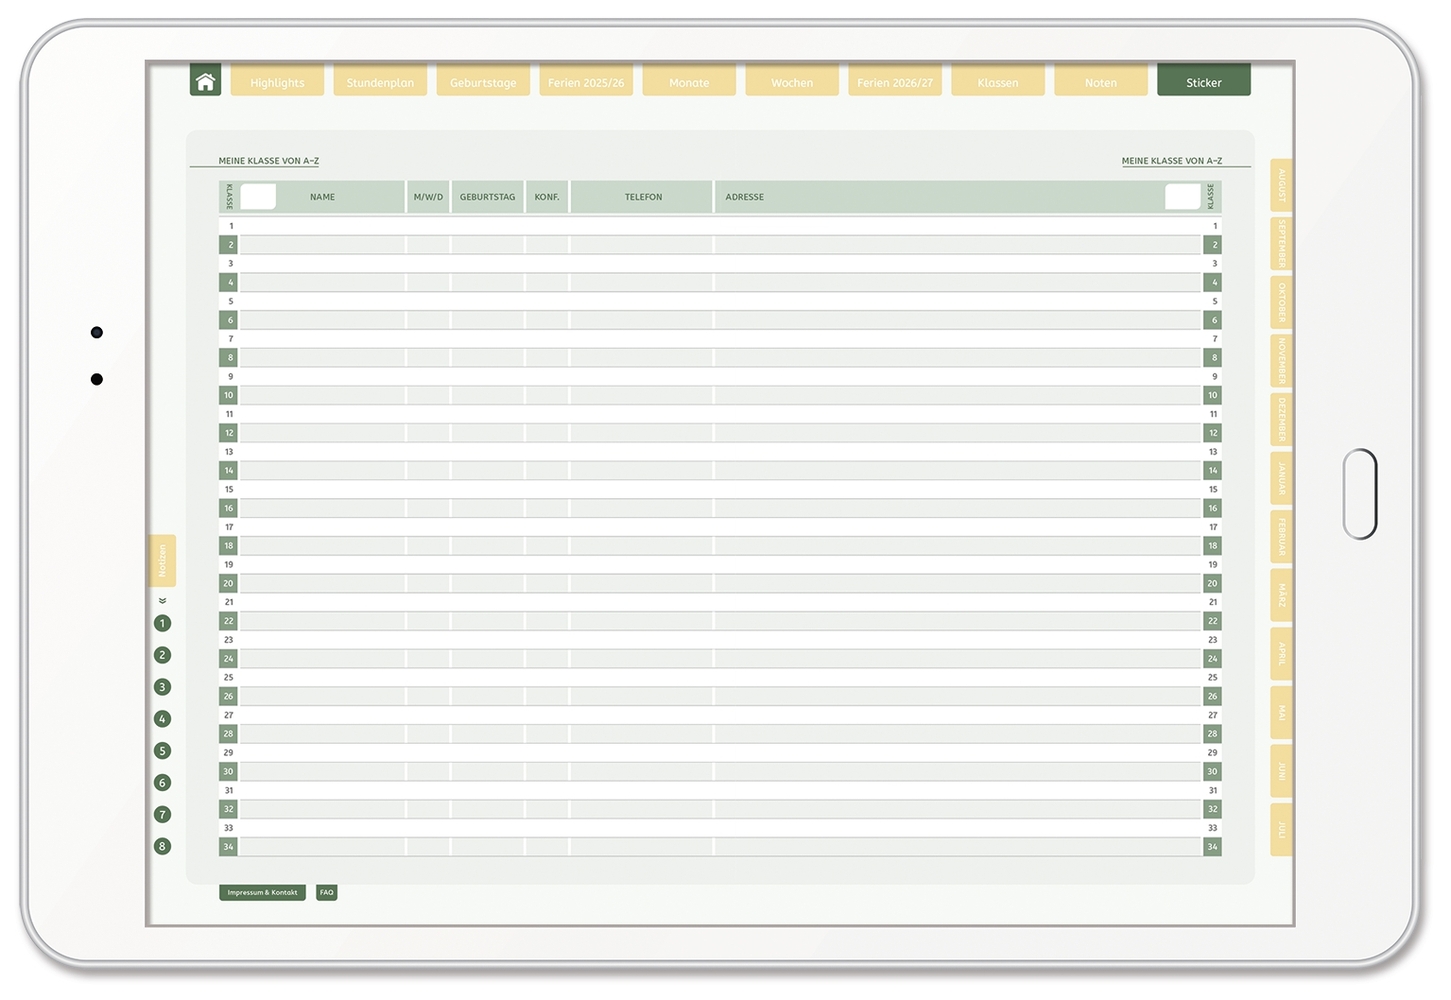Open notes page number 2
Viewport: 1451px width, 1000px height.
tap(162, 655)
